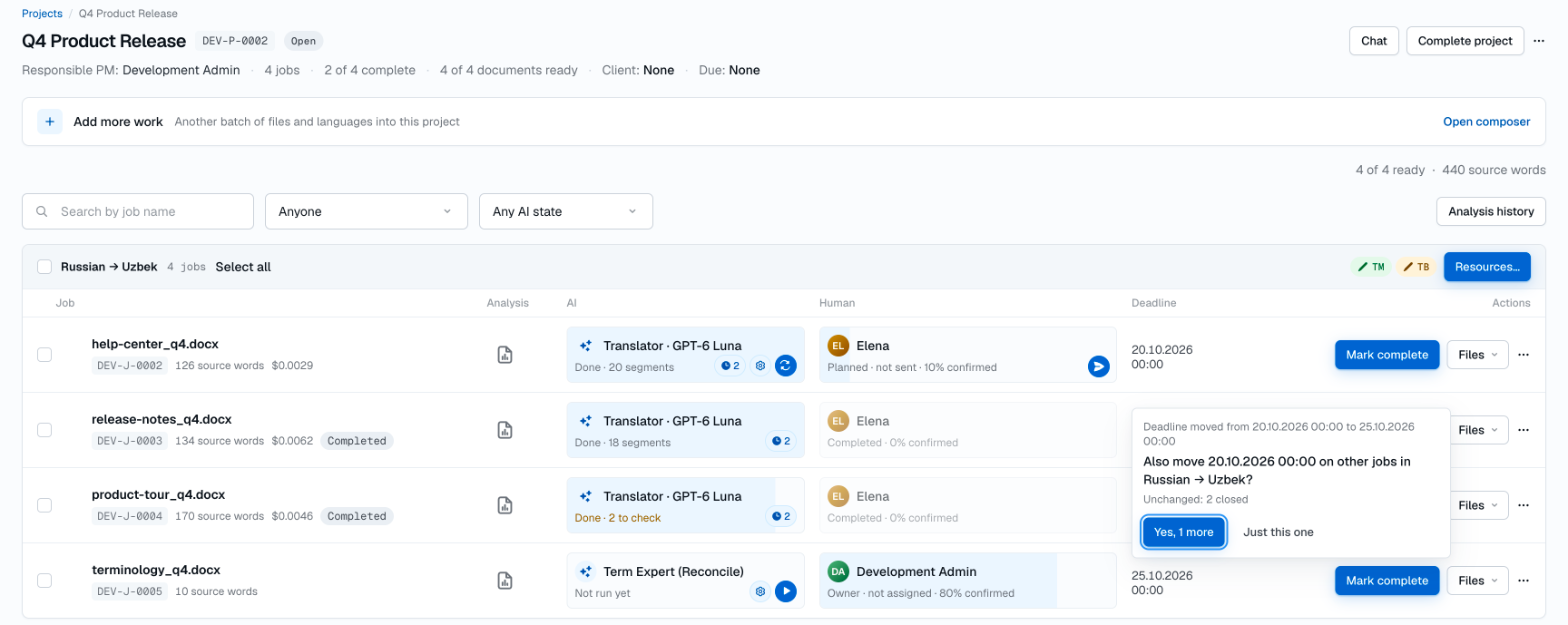Open Development Admin assignment card
1568x625 pixels.
967,580
